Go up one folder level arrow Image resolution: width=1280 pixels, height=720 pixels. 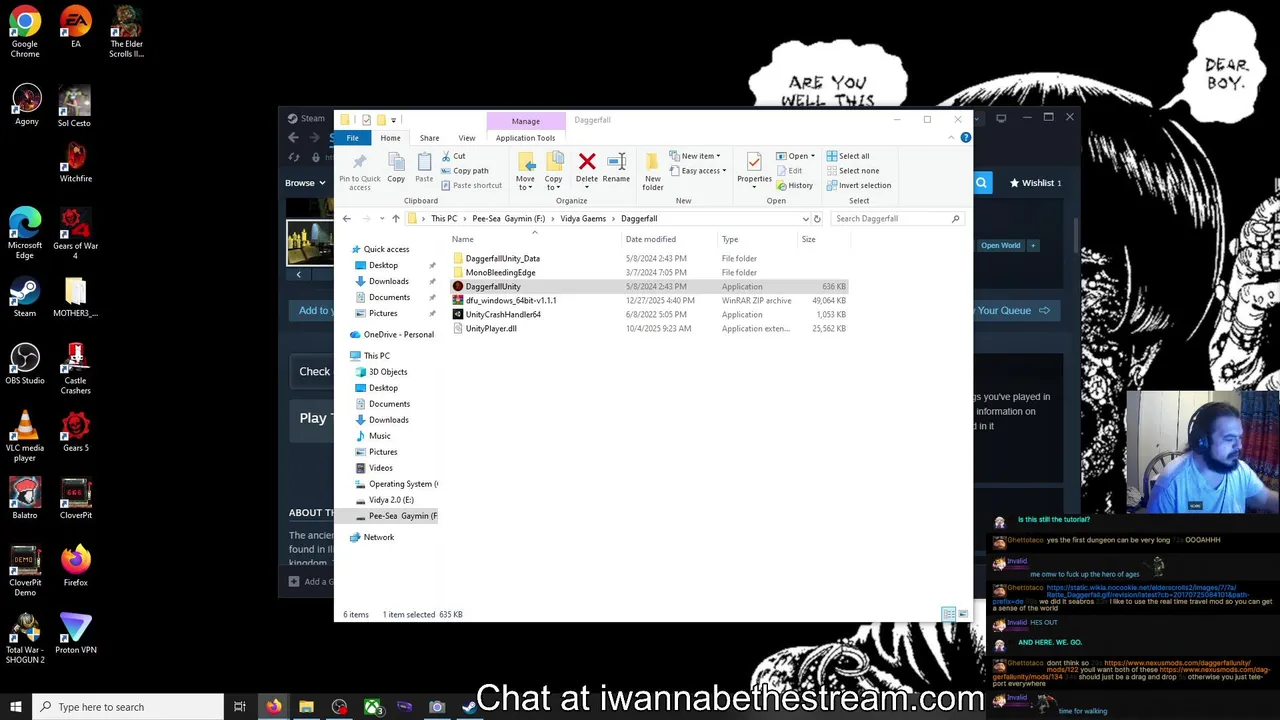point(396,219)
